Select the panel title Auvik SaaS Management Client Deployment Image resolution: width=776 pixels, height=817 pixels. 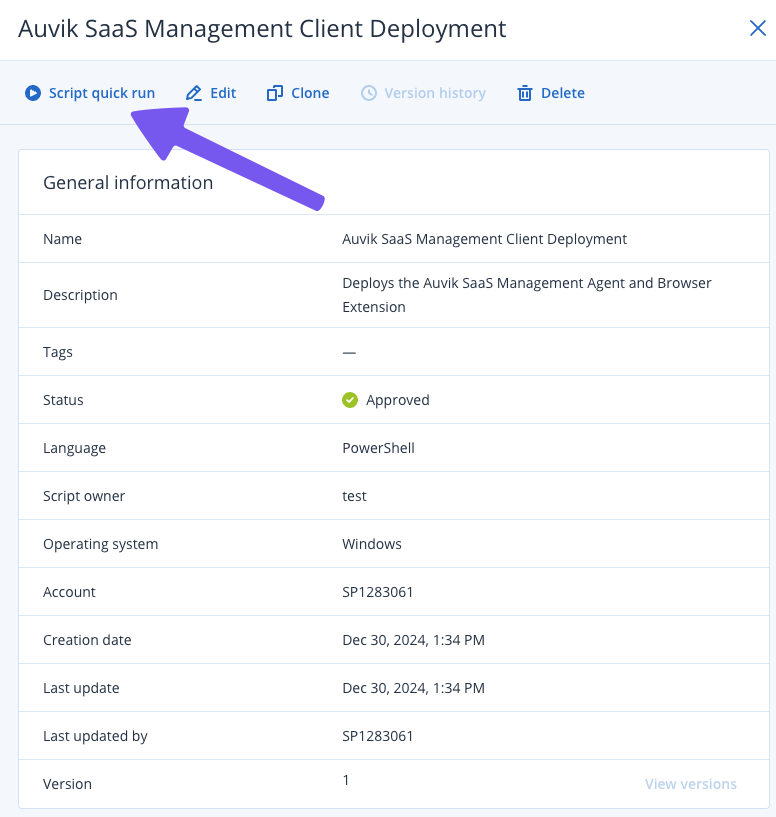pos(262,29)
